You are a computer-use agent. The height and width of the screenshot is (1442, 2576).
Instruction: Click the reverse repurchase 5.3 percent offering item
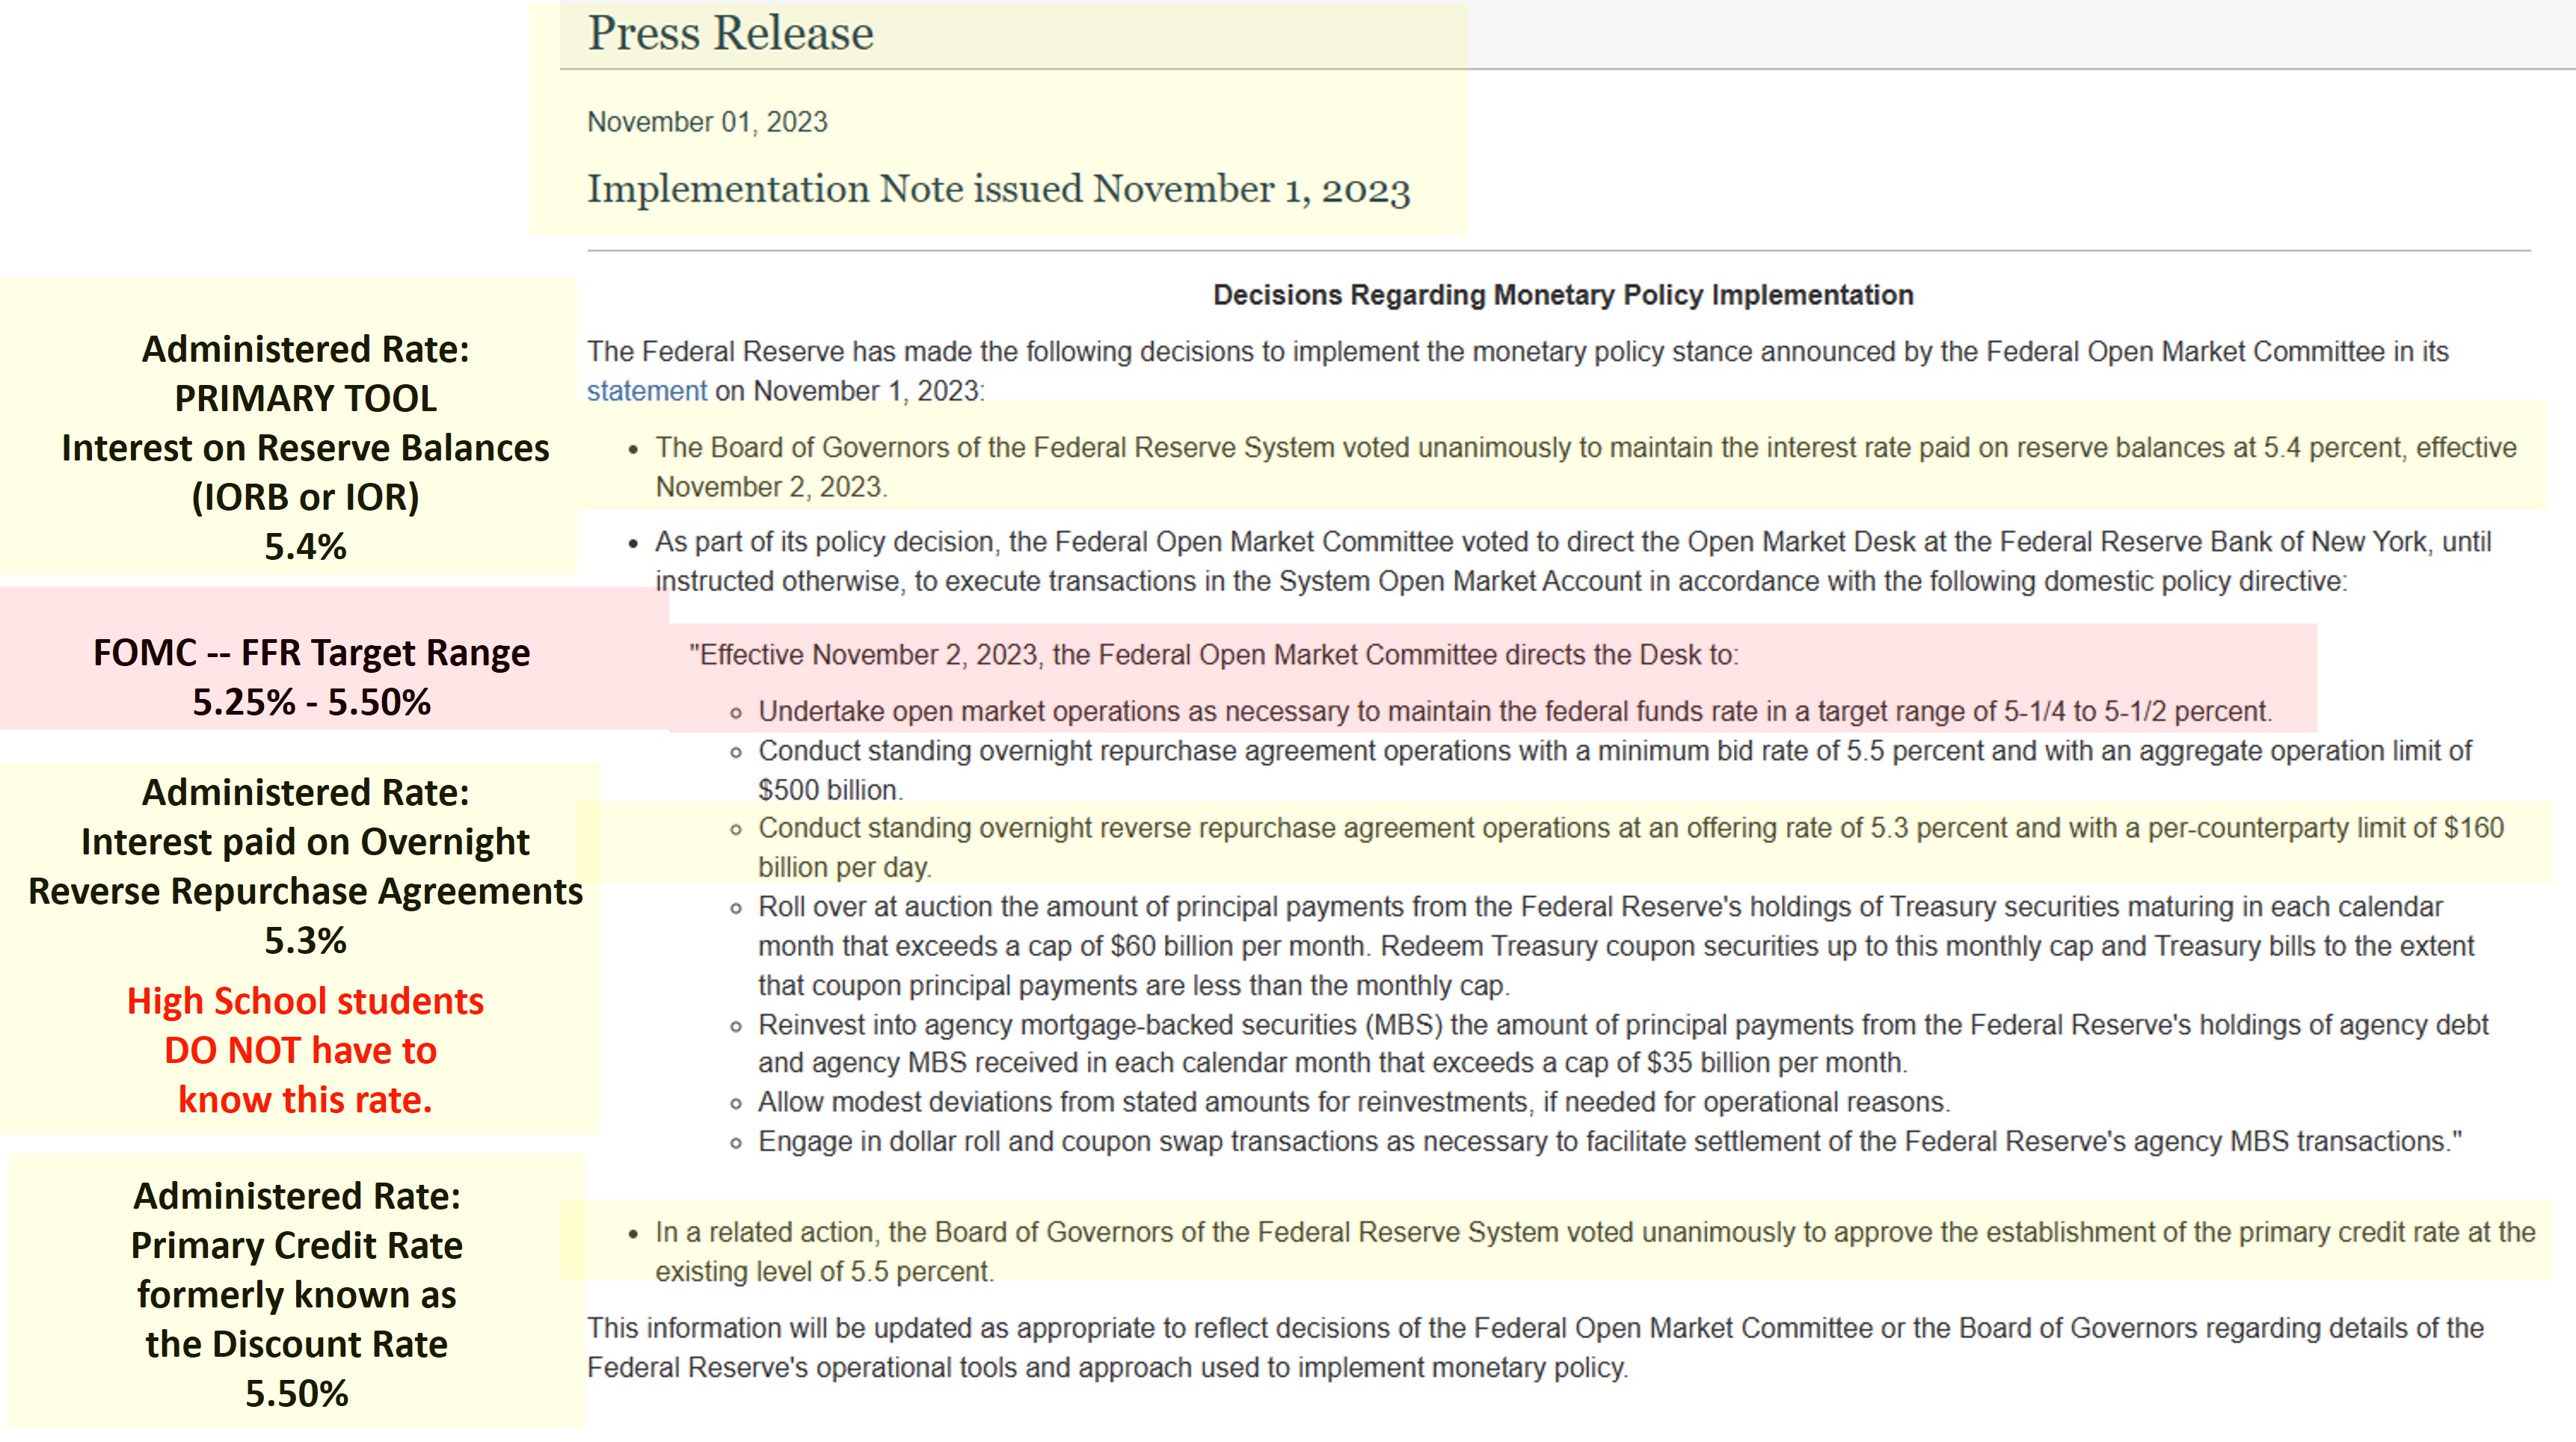tap(1630, 829)
